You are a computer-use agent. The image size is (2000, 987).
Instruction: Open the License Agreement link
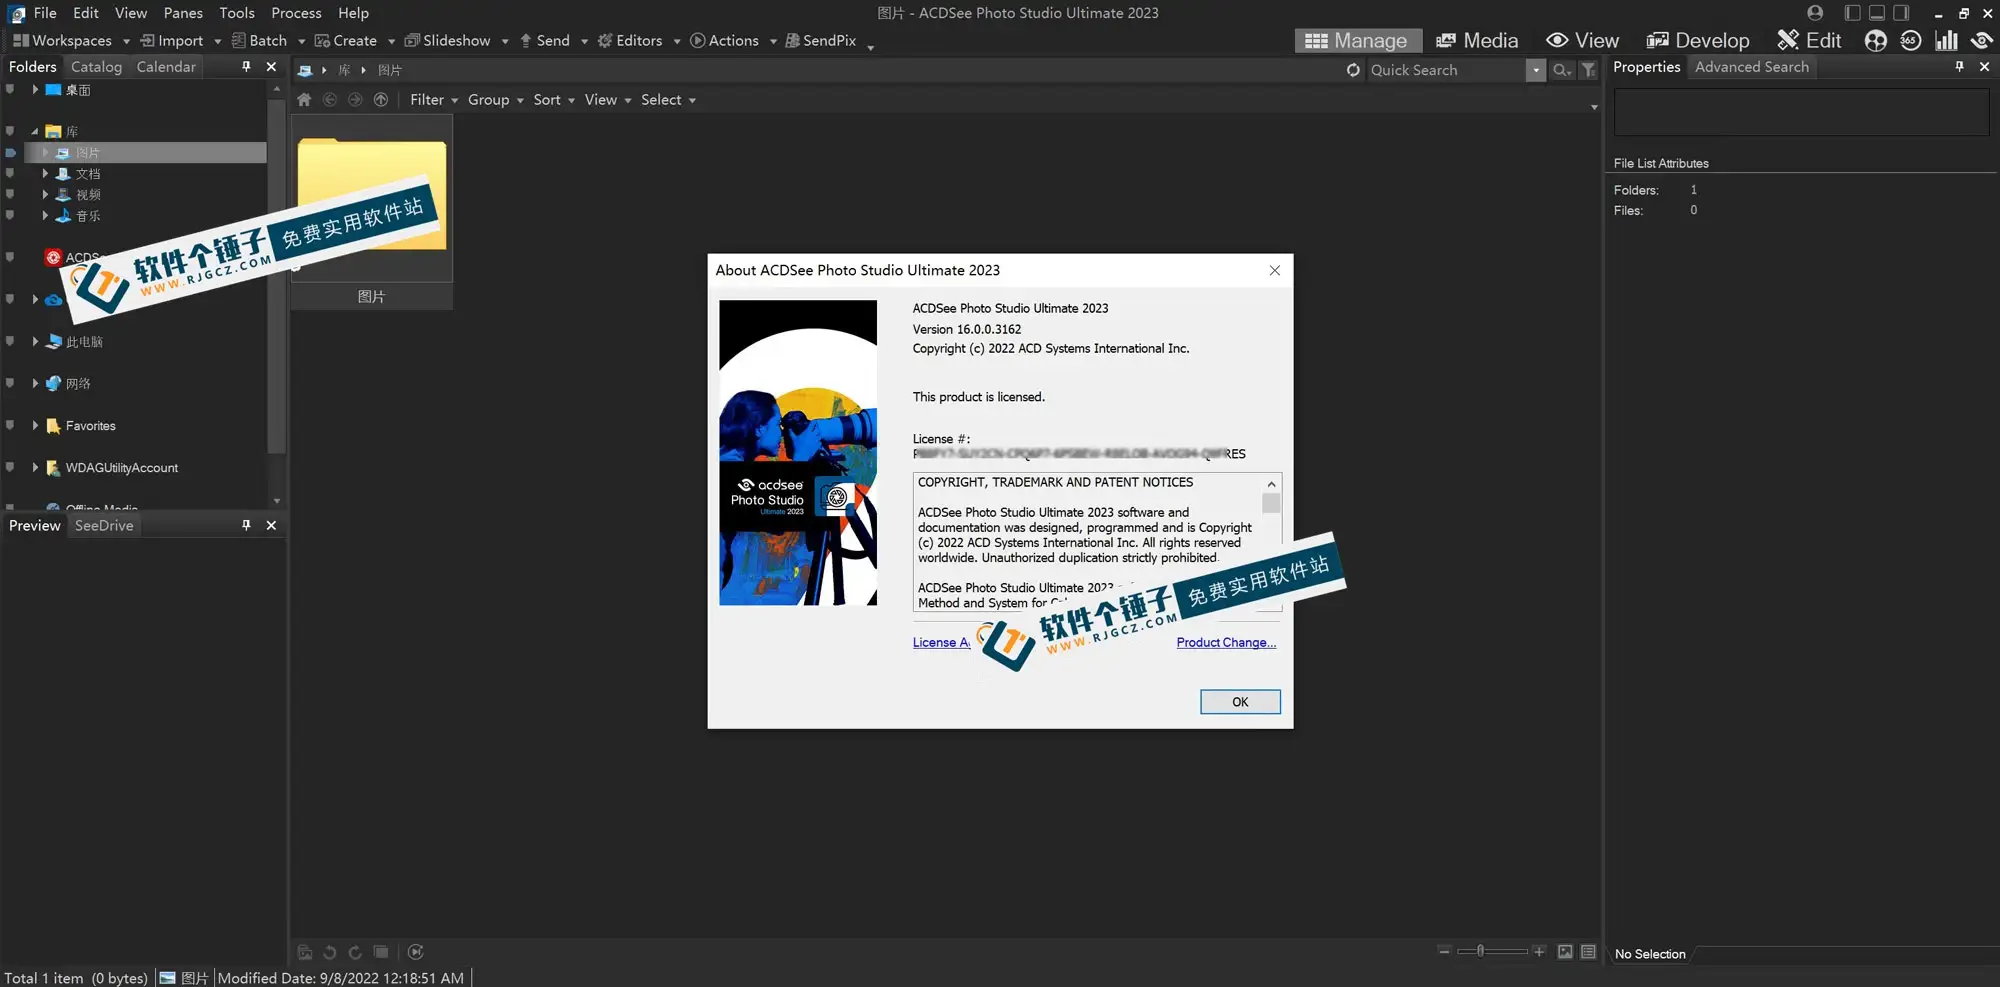941,642
